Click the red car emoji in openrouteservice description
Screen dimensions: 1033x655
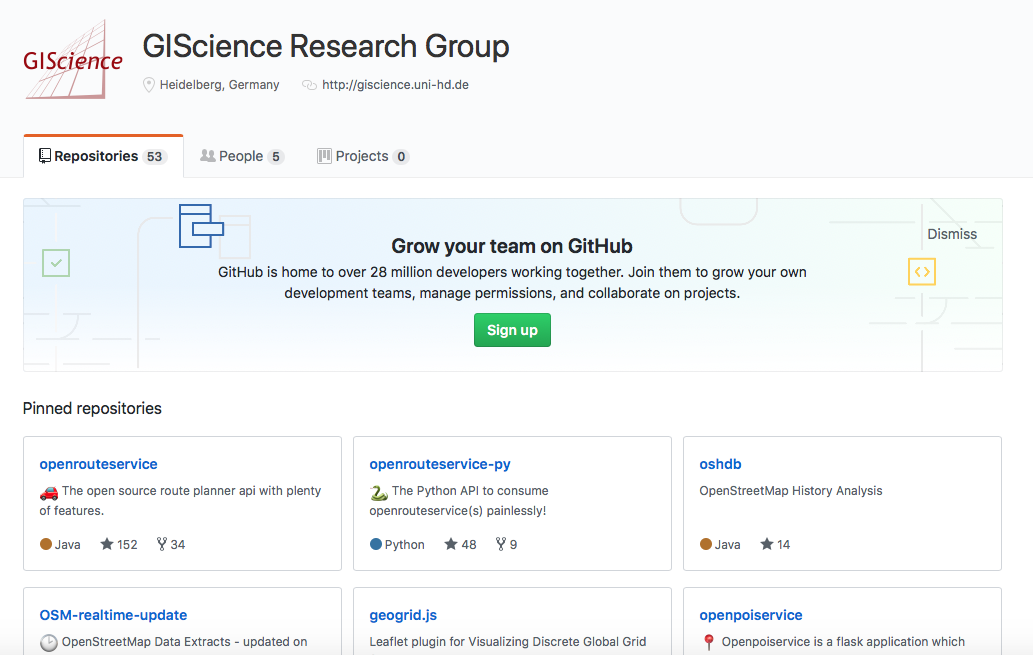pyautogui.click(x=49, y=492)
